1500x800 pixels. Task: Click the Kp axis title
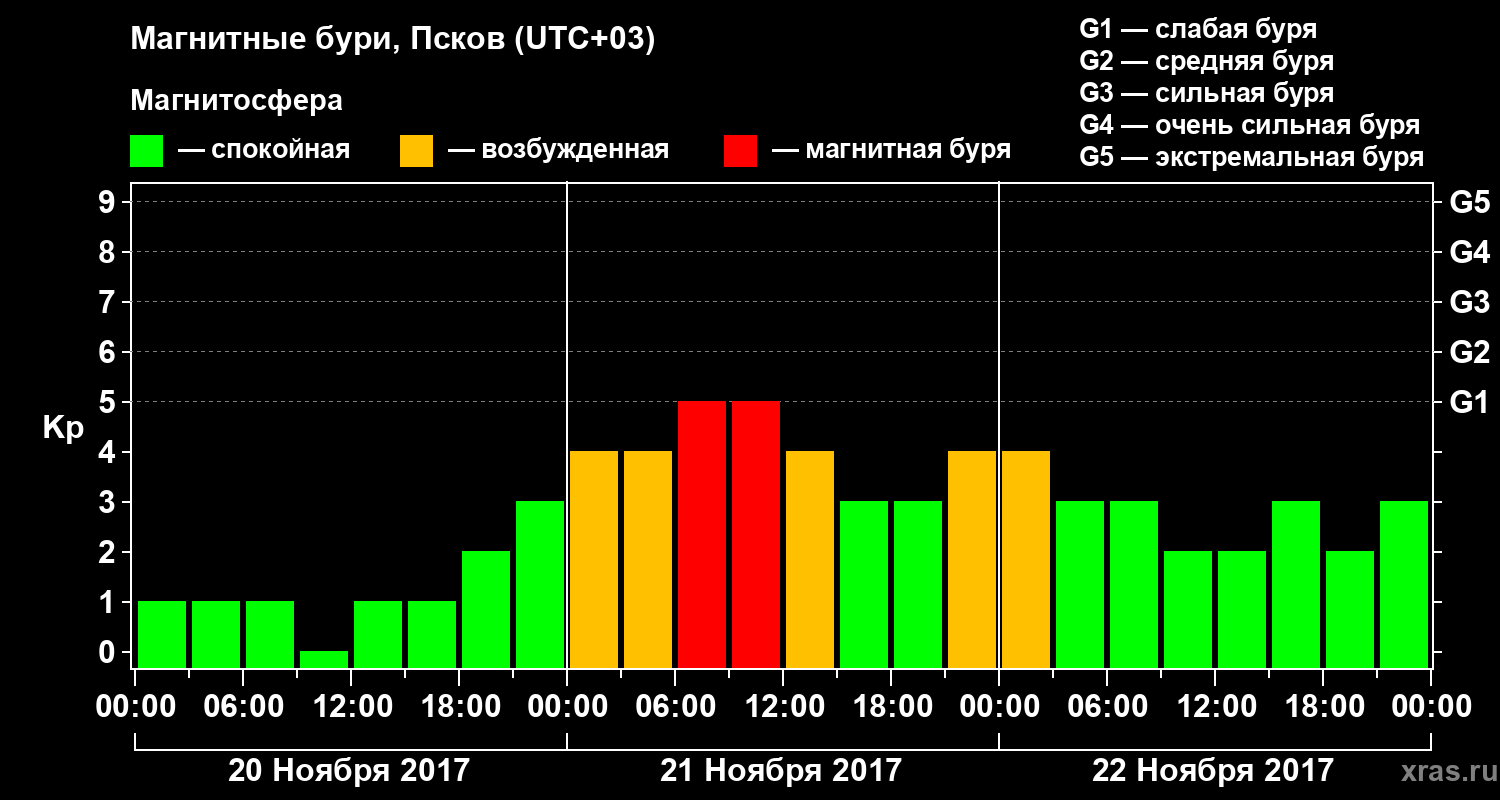click(x=63, y=430)
